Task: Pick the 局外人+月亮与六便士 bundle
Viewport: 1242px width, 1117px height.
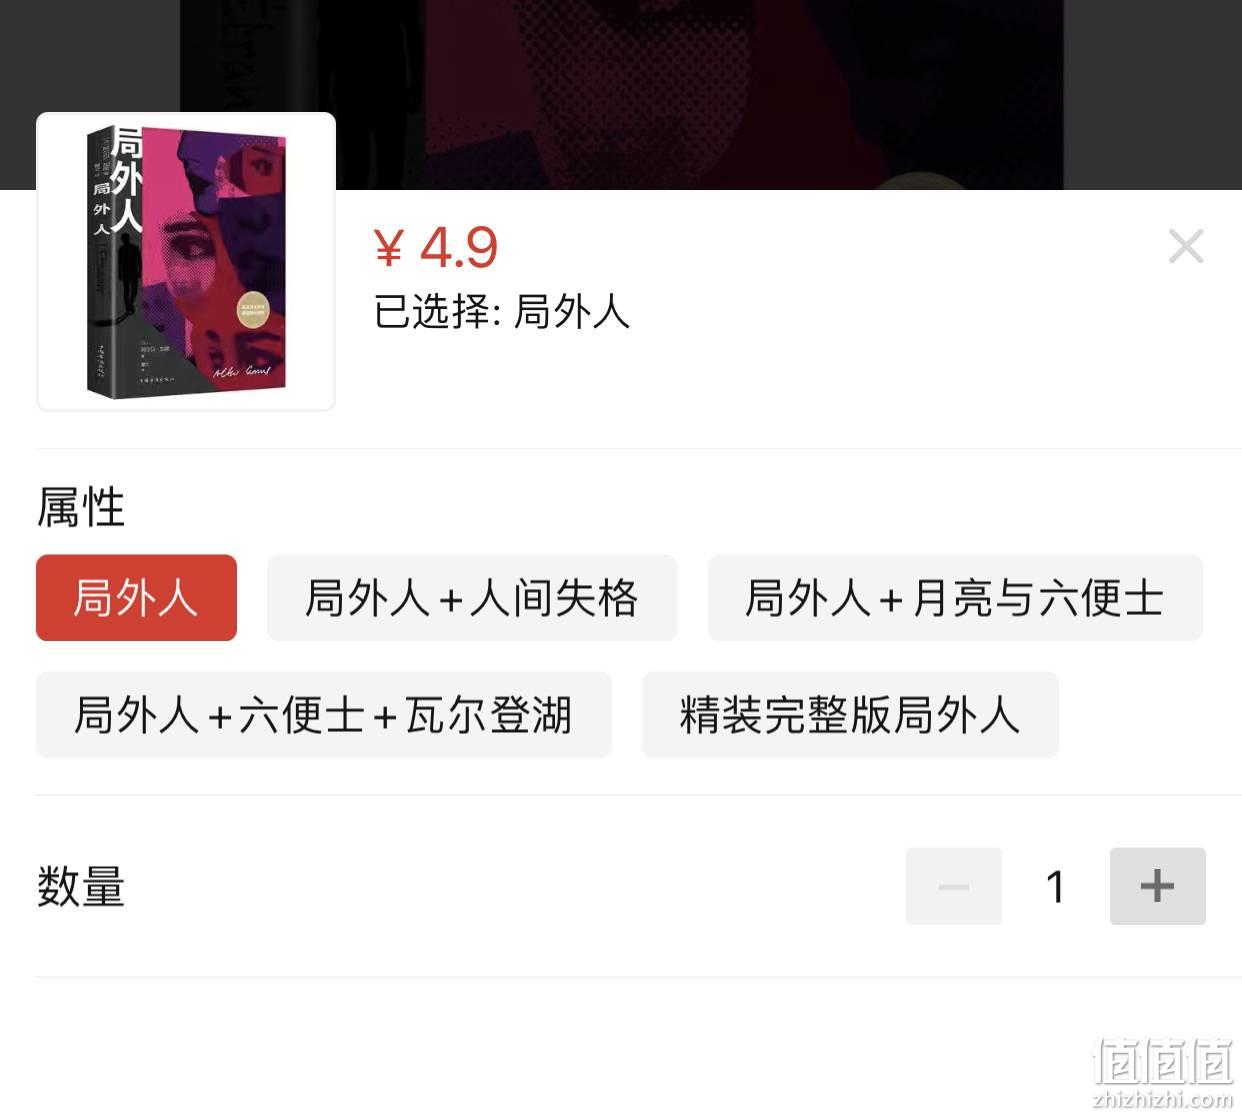Action: (955, 598)
